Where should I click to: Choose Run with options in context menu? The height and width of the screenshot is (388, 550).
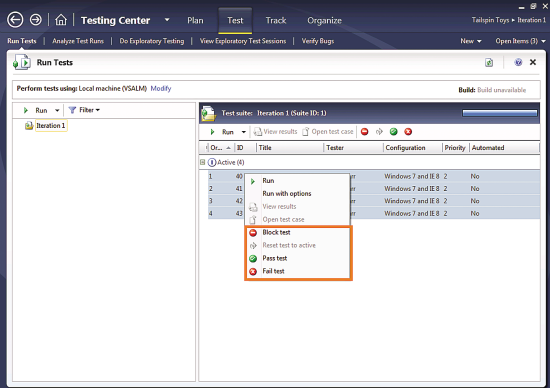(297, 194)
